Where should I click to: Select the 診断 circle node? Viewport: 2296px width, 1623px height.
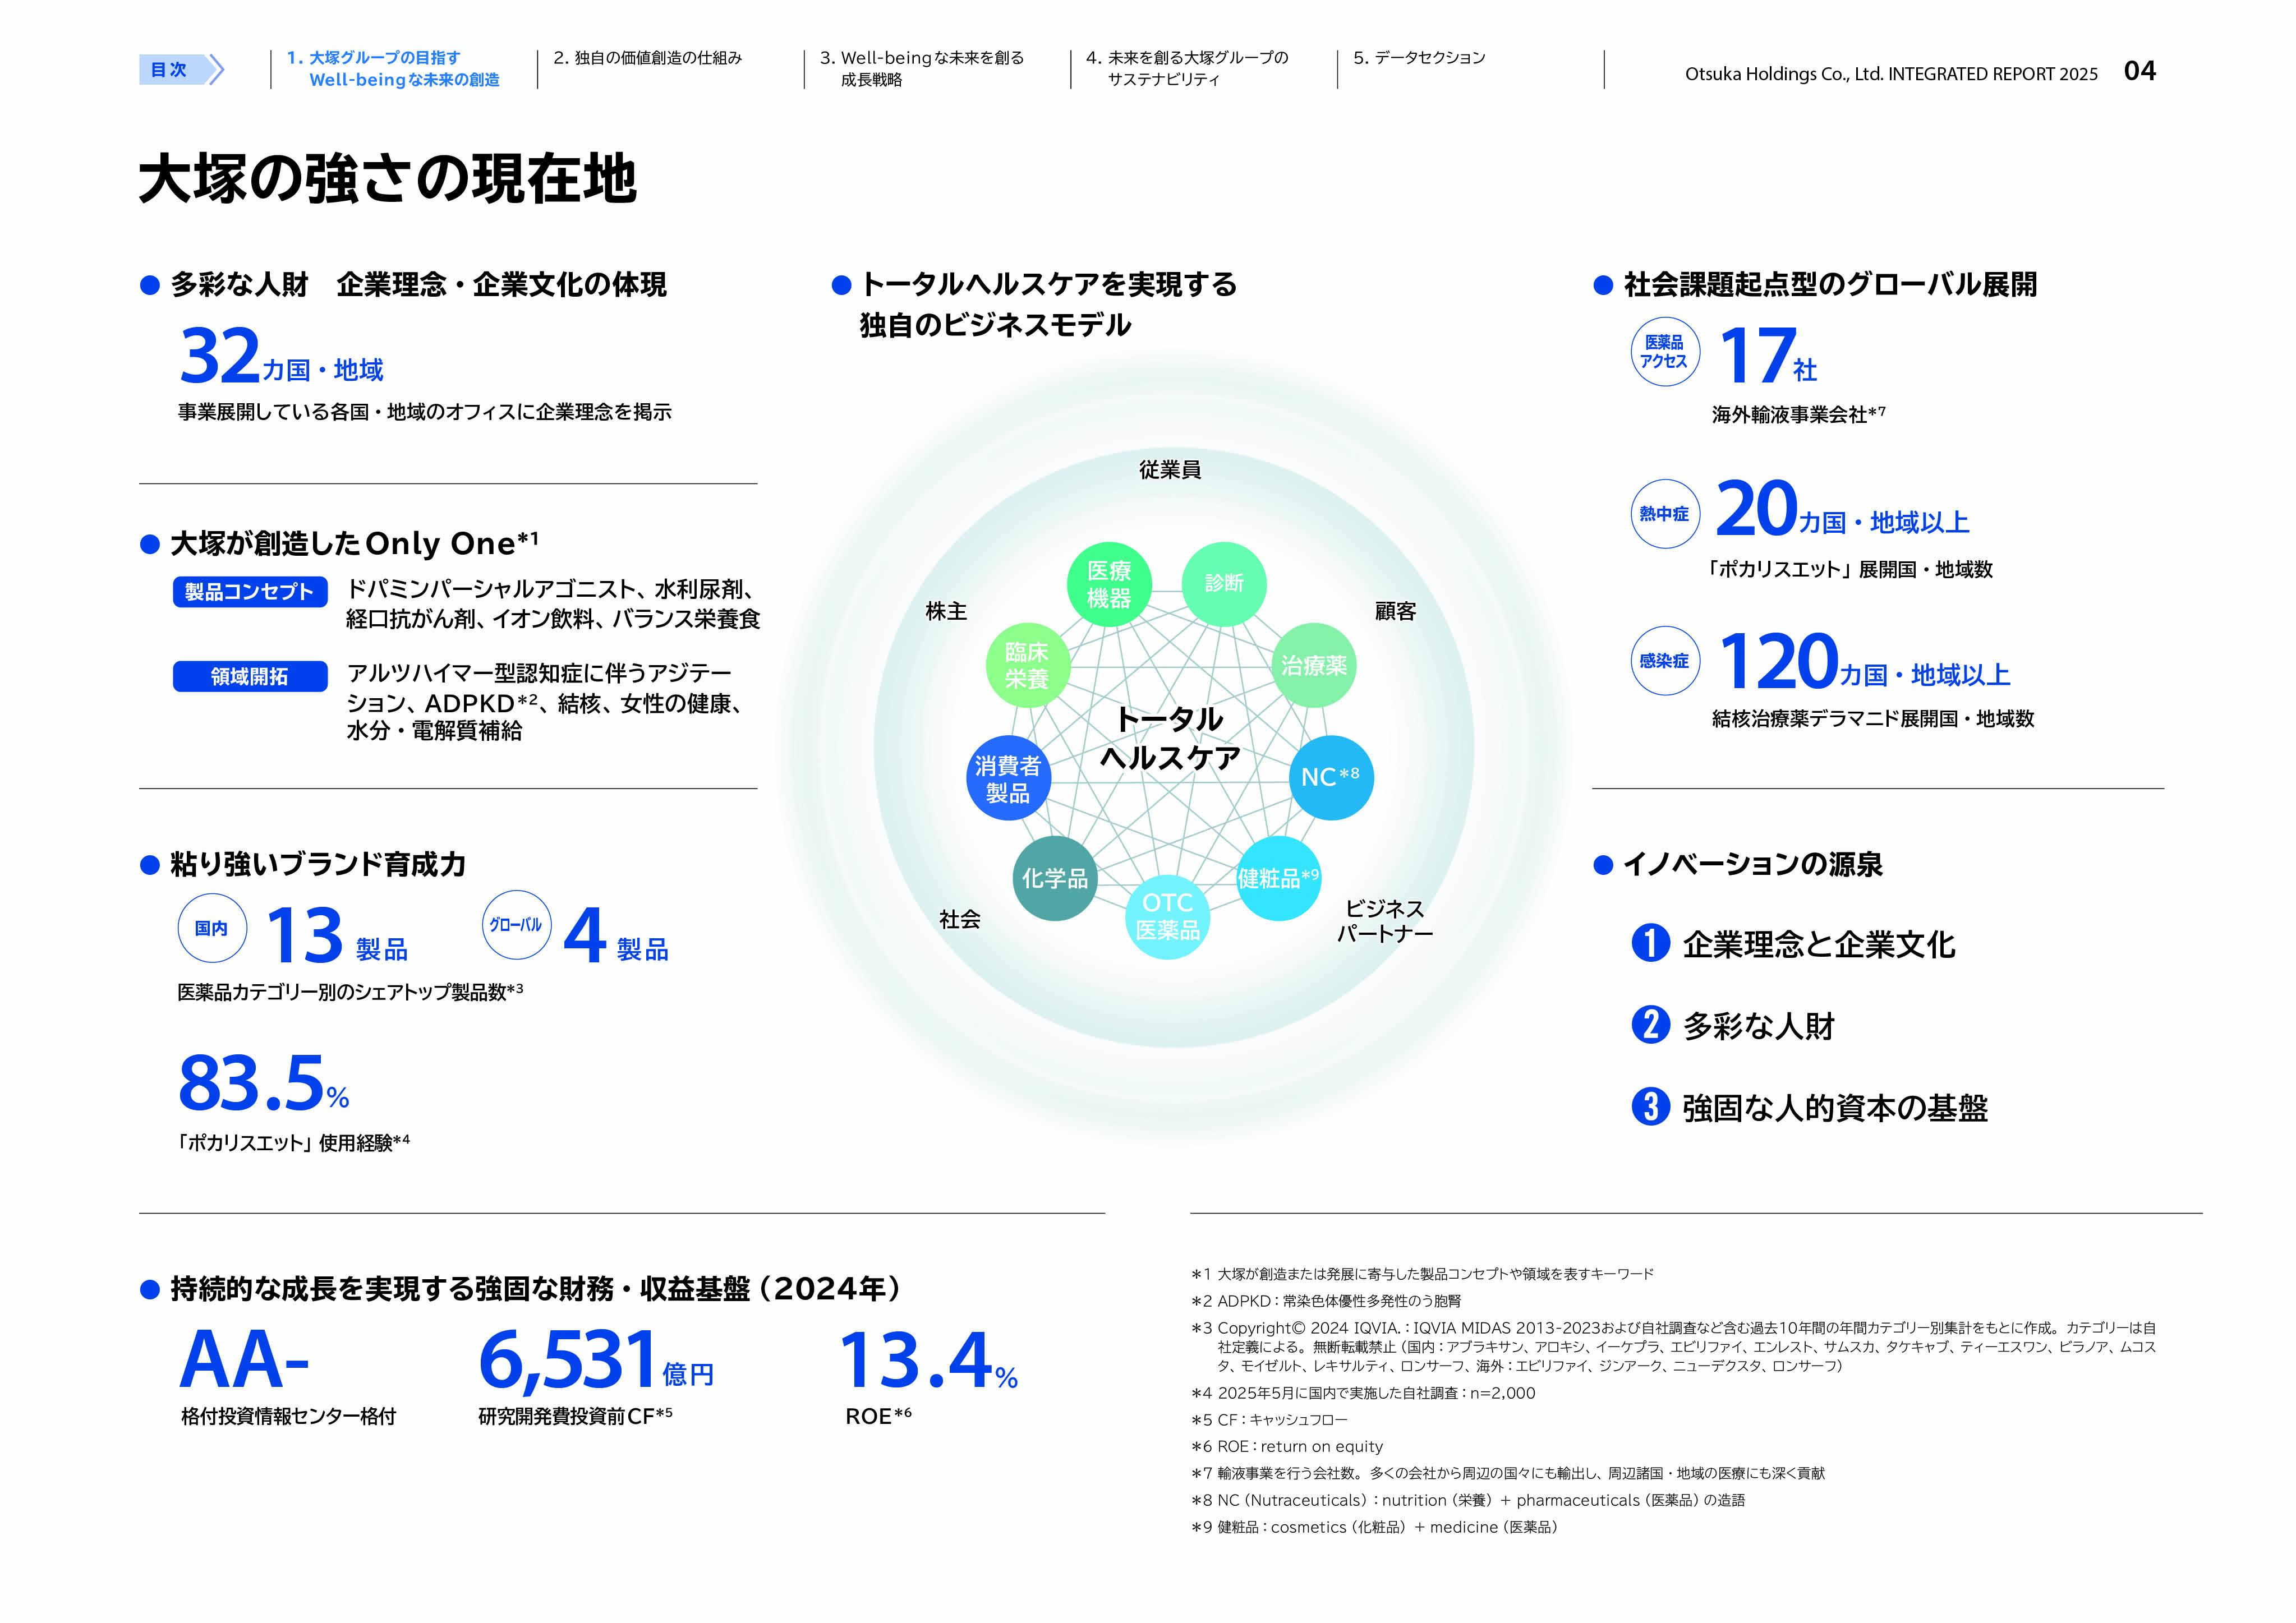click(x=1223, y=584)
